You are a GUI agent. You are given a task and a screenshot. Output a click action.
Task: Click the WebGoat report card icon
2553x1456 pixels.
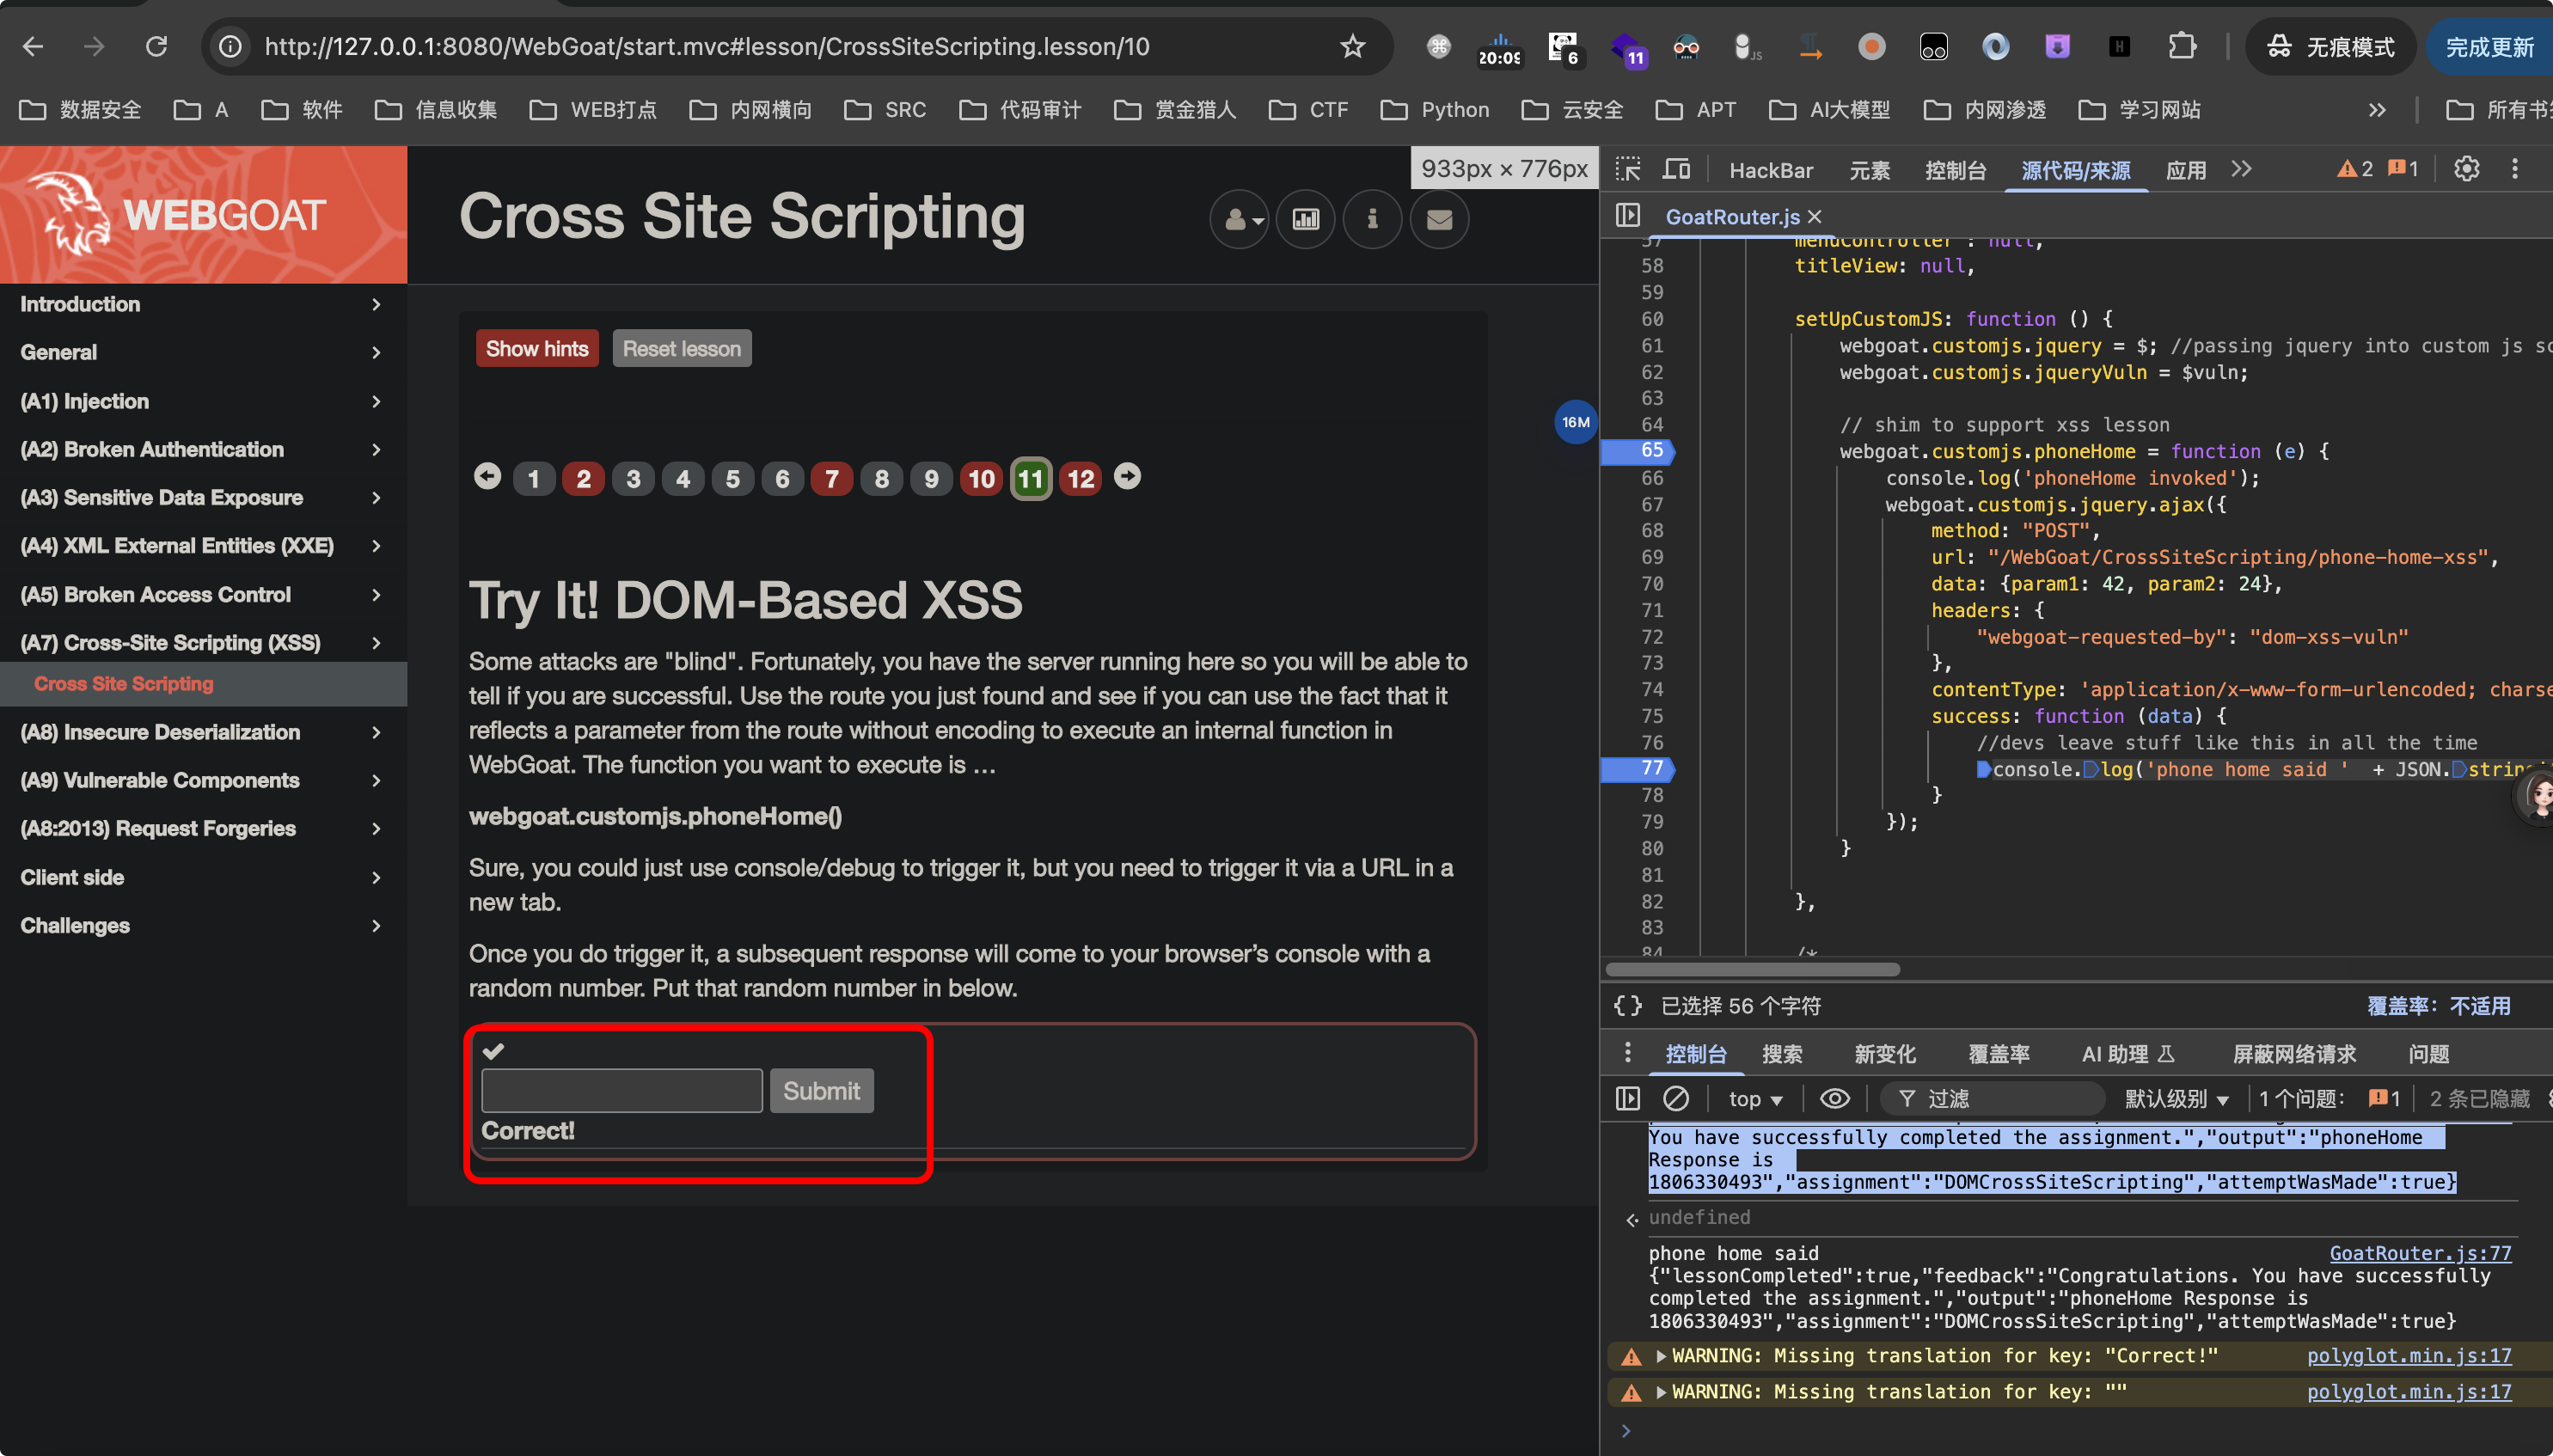click(x=1305, y=219)
